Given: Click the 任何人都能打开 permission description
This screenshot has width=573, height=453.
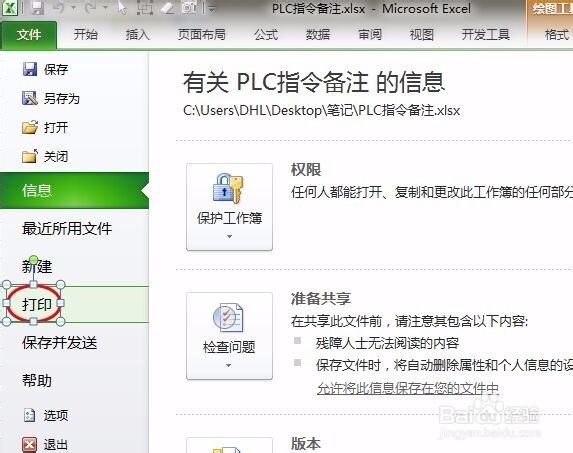Looking at the screenshot, I should (x=432, y=192).
